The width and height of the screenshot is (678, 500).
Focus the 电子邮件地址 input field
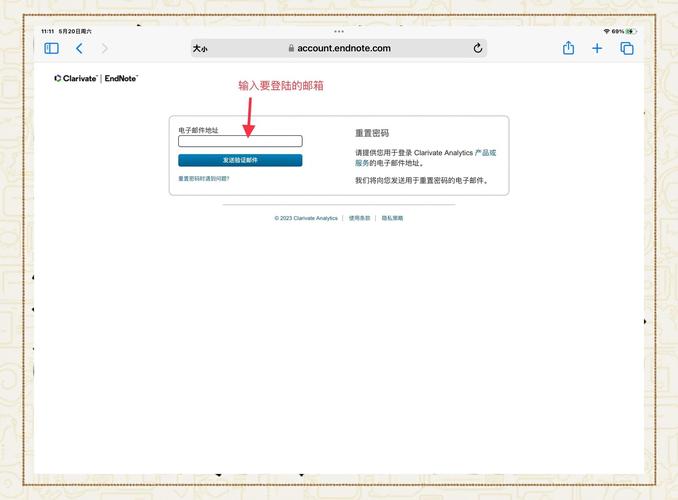[x=240, y=141]
